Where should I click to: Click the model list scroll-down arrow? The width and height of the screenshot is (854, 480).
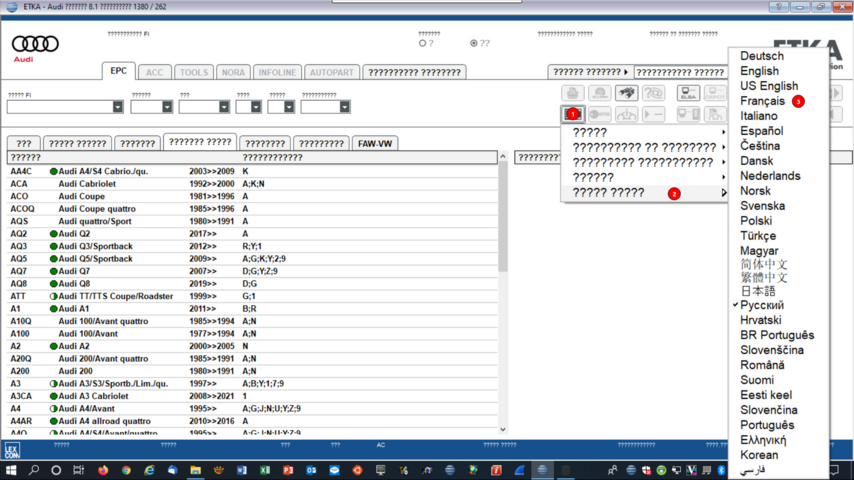[503, 429]
